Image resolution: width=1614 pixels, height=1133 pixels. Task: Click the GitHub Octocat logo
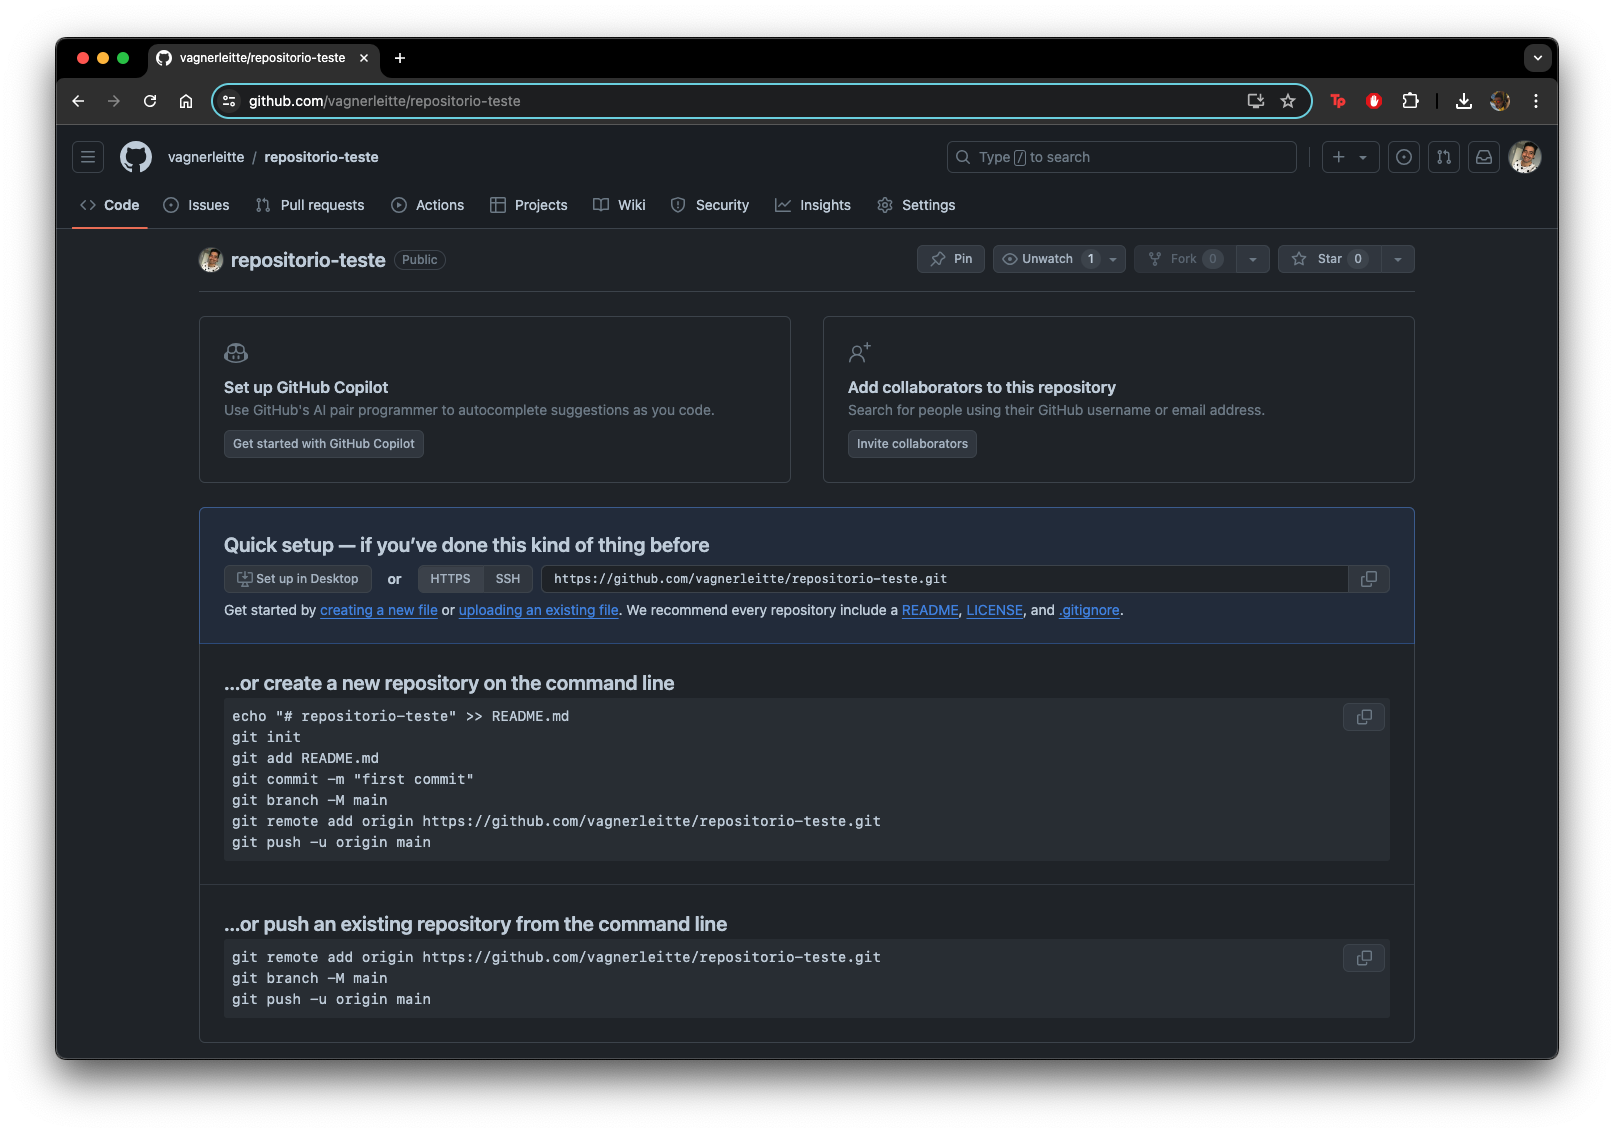pyautogui.click(x=136, y=157)
